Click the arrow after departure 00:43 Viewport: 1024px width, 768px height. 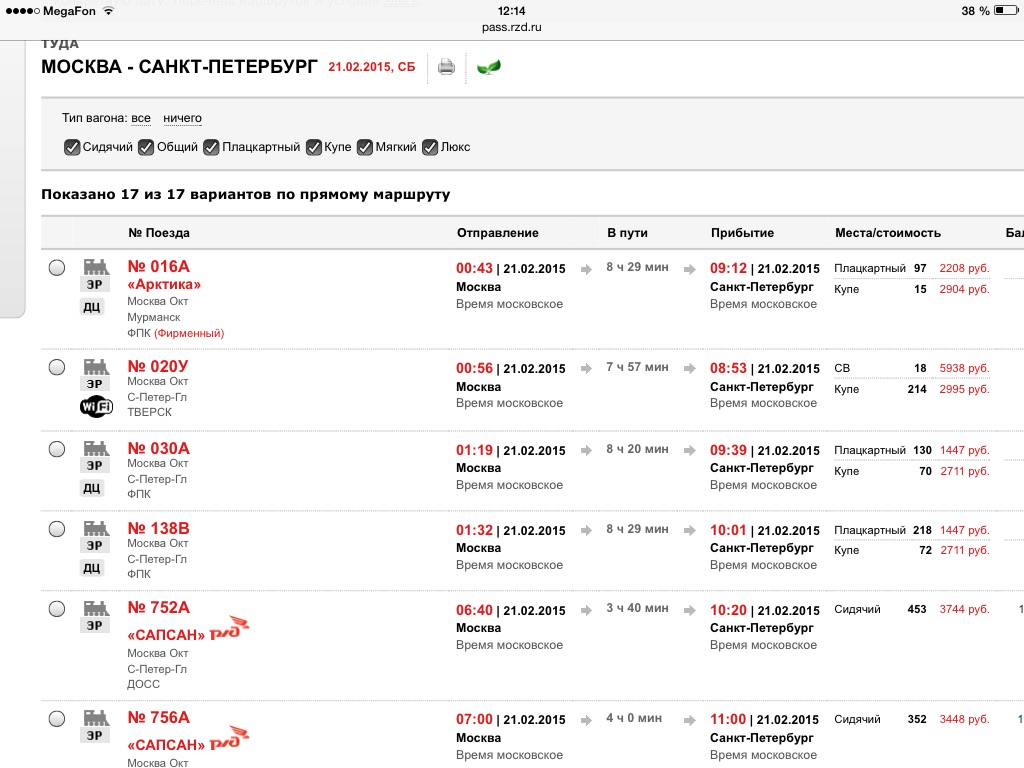coord(586,269)
